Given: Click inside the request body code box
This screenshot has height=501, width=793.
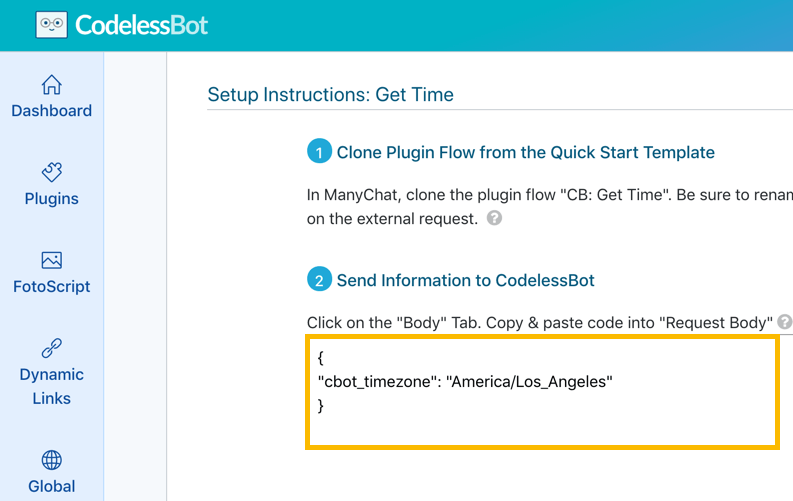Looking at the screenshot, I should (x=542, y=392).
